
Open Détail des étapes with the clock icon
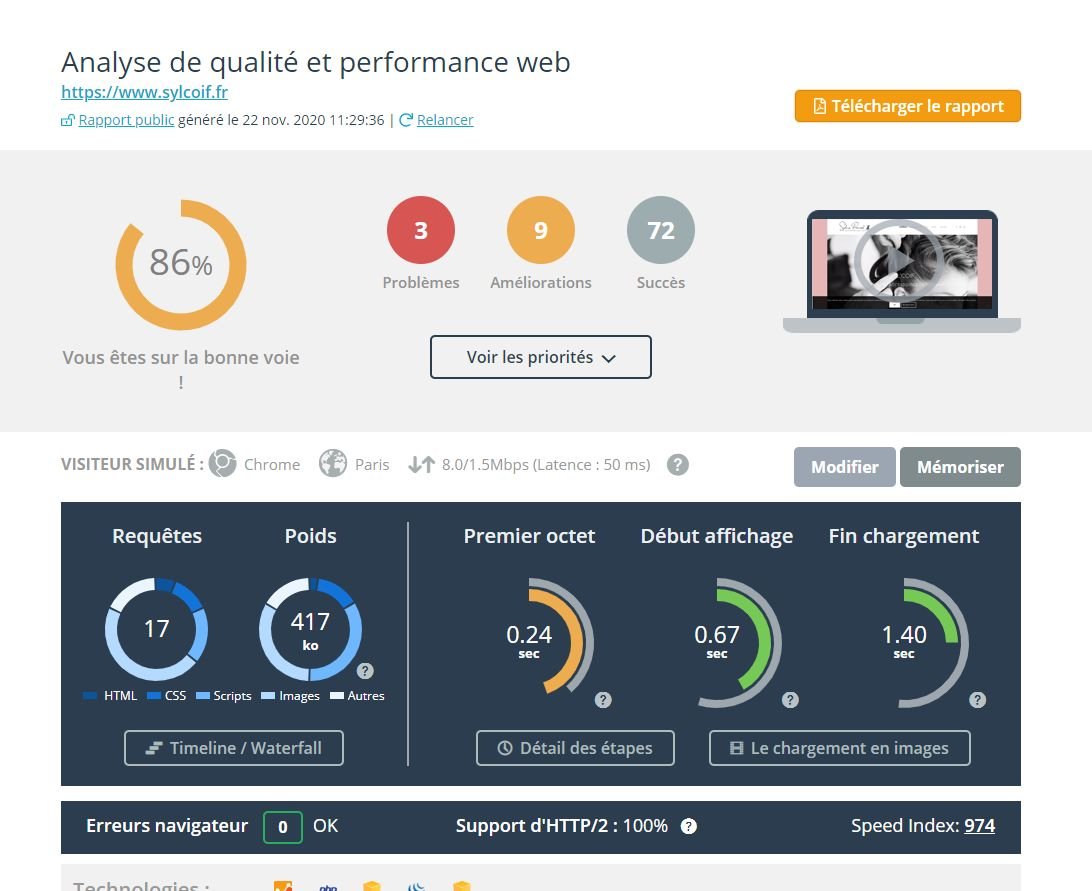point(575,747)
